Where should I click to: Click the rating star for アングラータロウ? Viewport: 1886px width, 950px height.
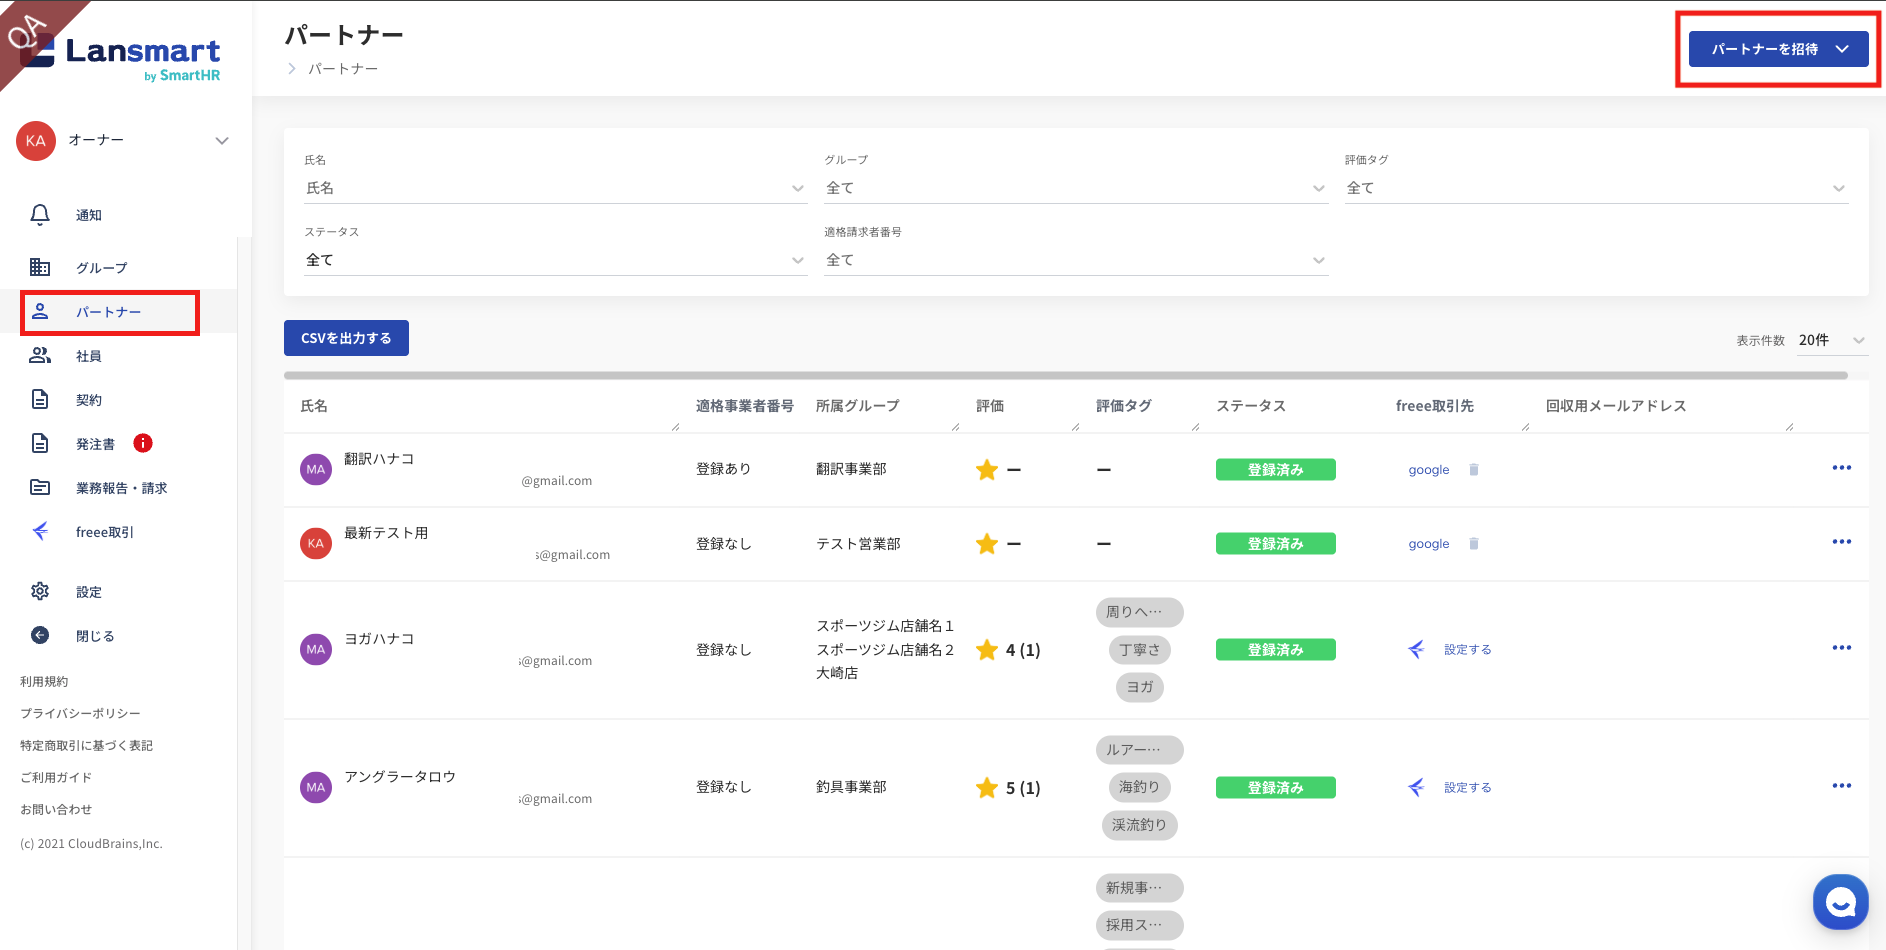pos(987,787)
